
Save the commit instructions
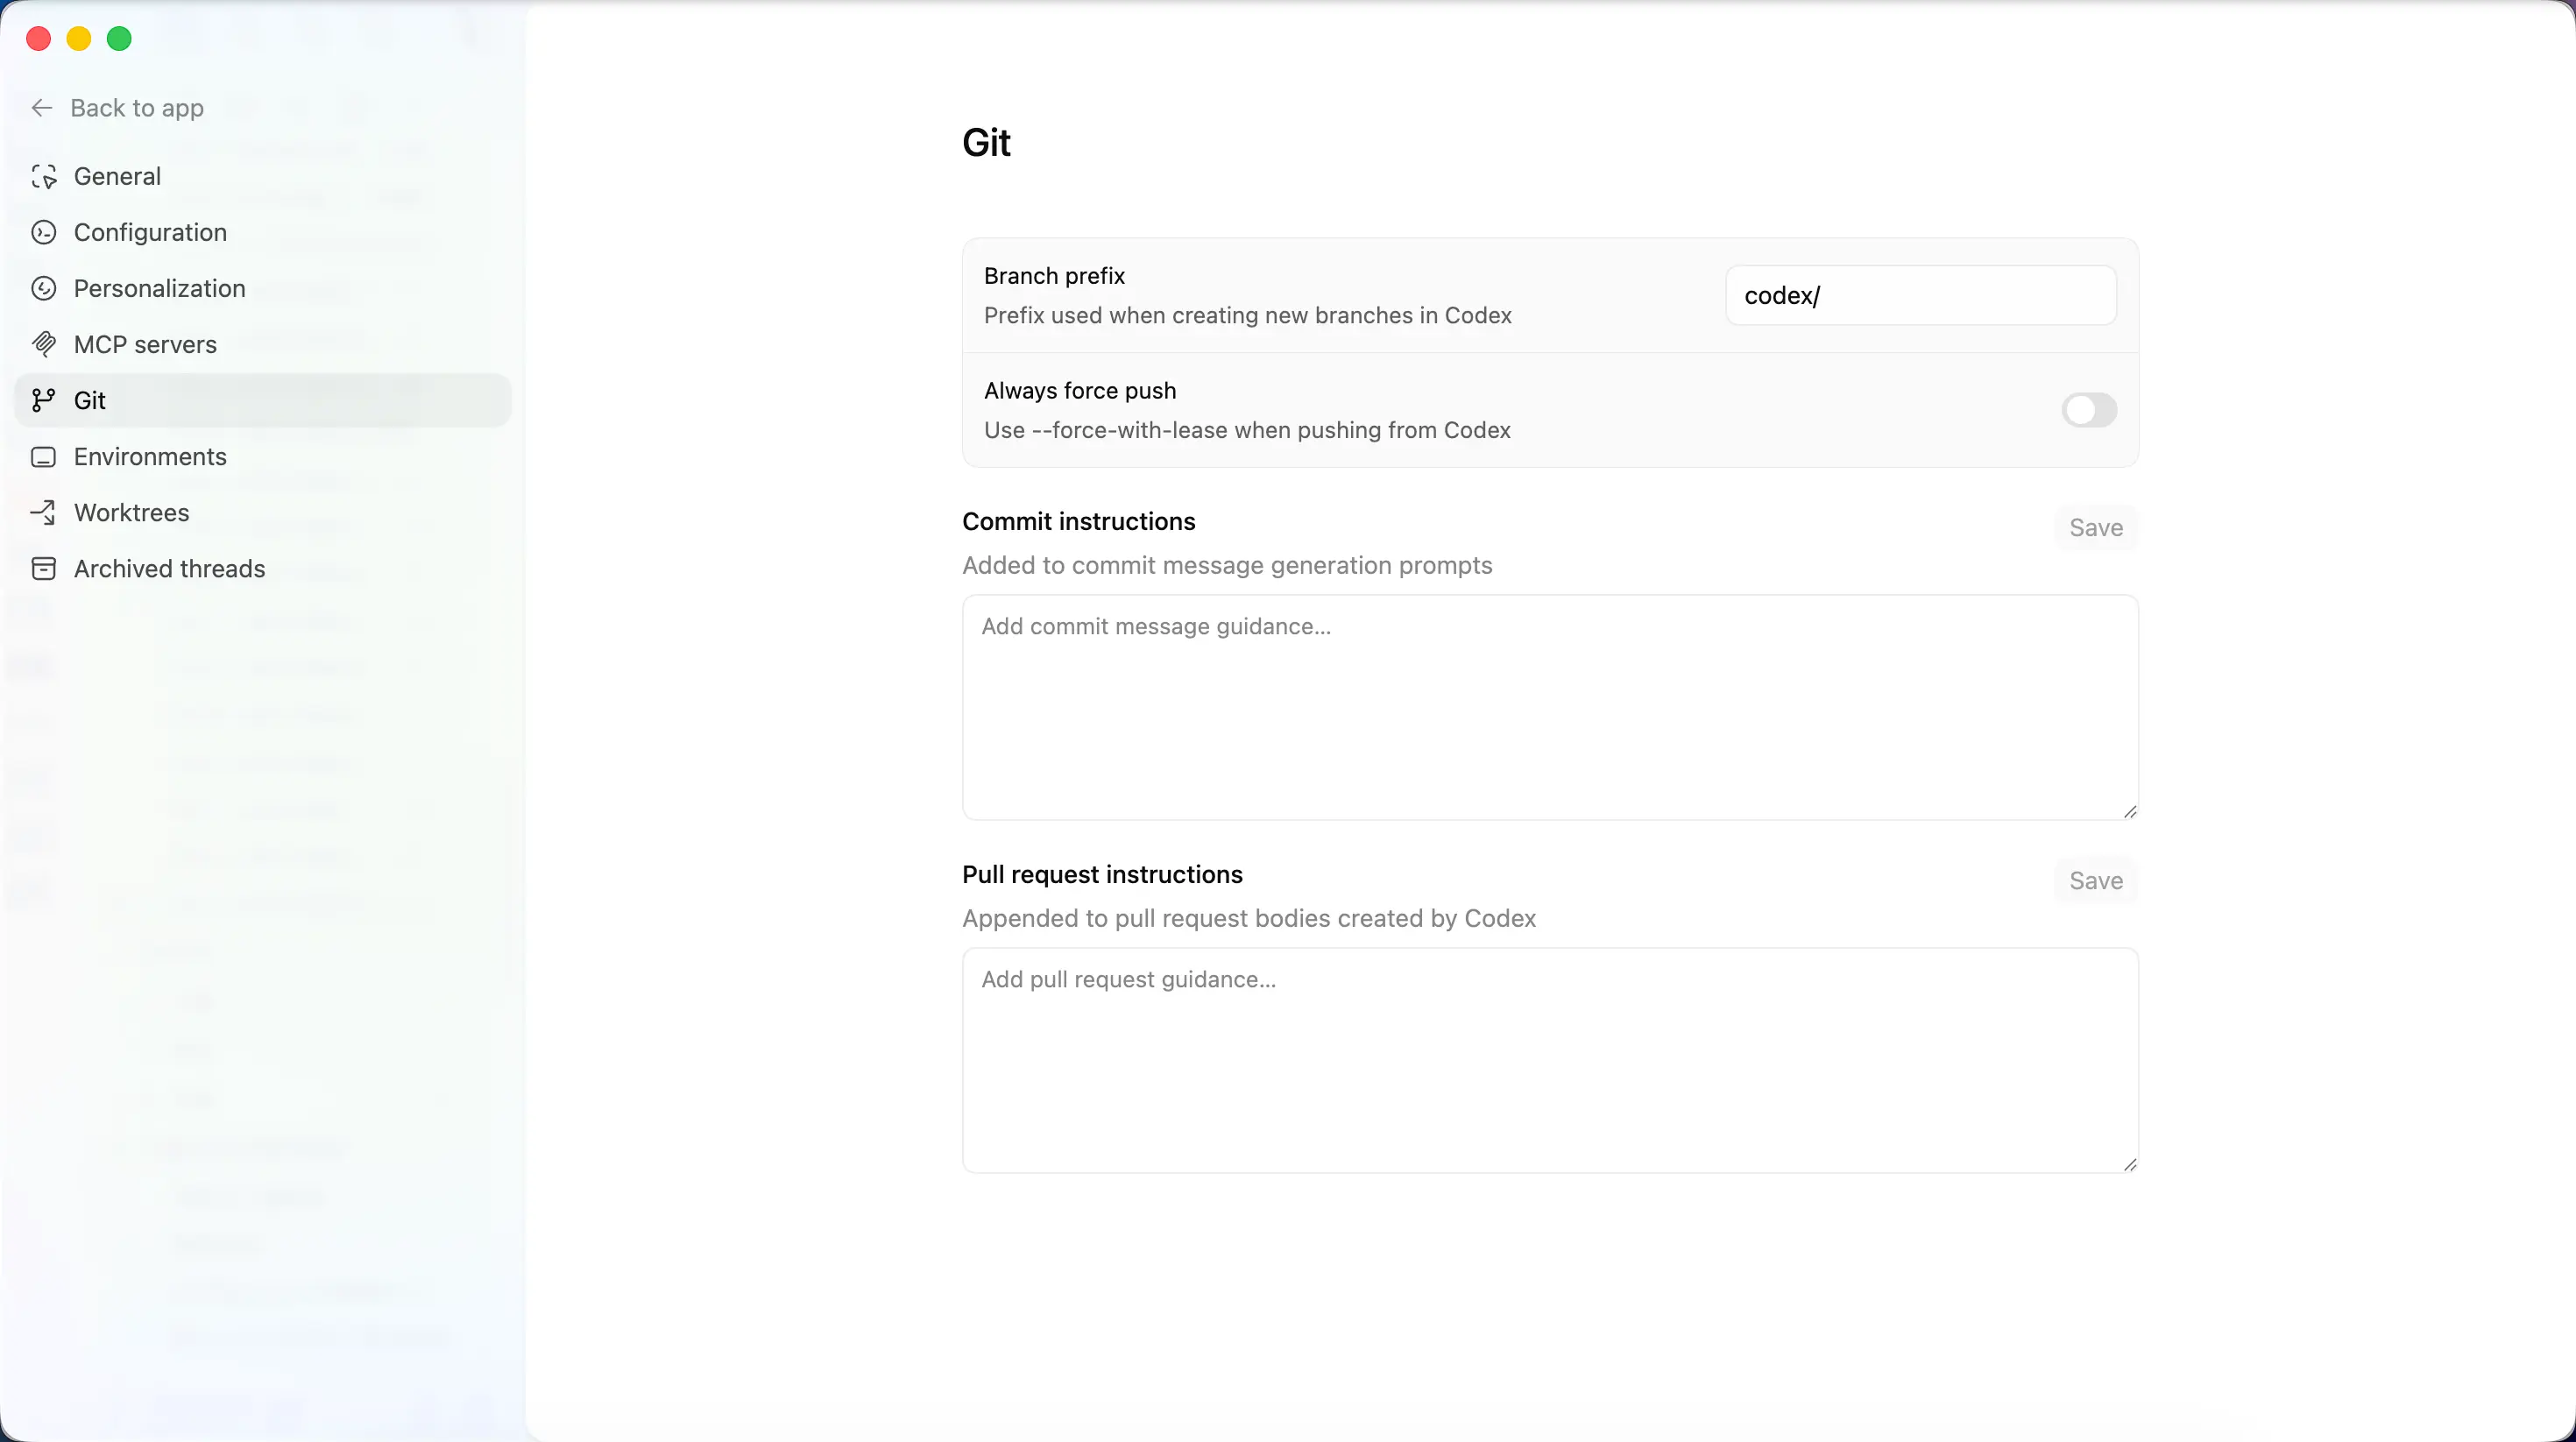(x=2095, y=528)
